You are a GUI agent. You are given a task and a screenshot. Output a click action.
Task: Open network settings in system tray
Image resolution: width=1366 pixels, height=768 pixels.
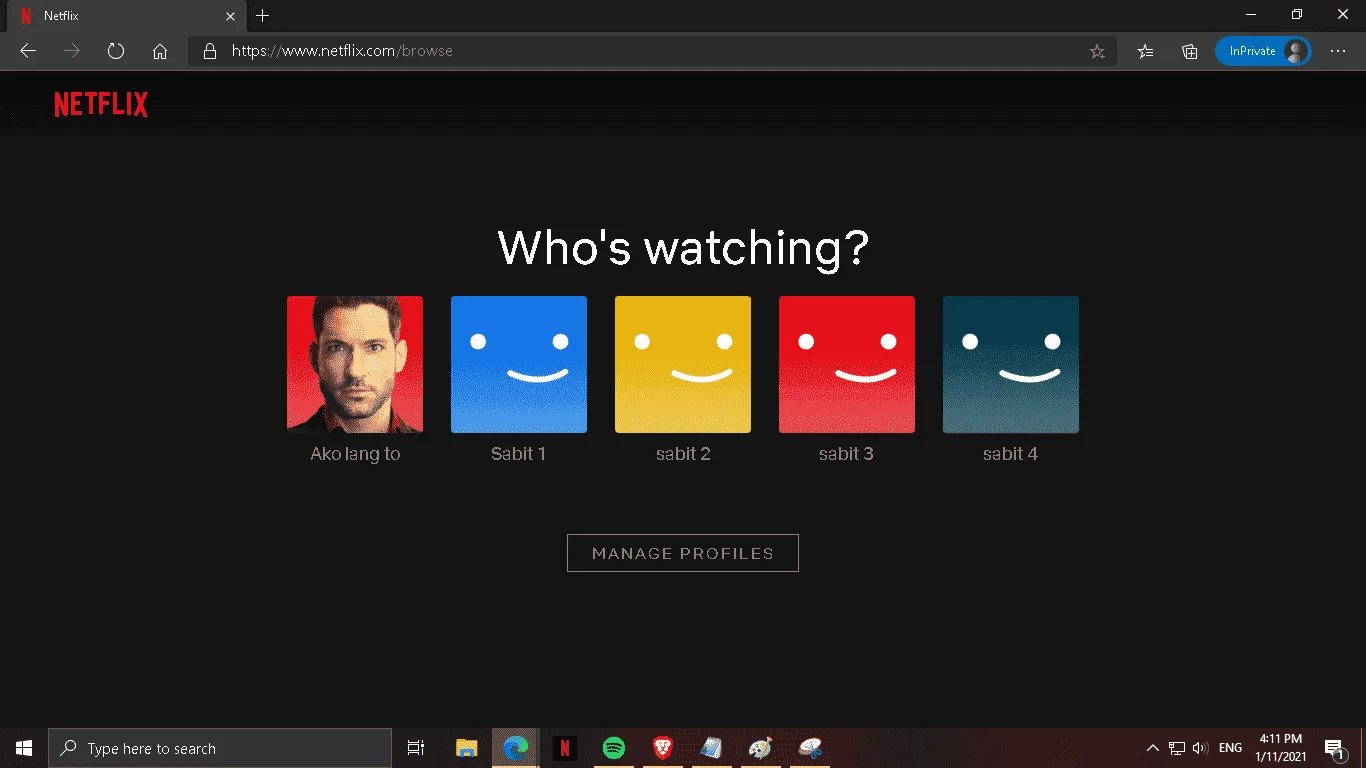(1177, 748)
